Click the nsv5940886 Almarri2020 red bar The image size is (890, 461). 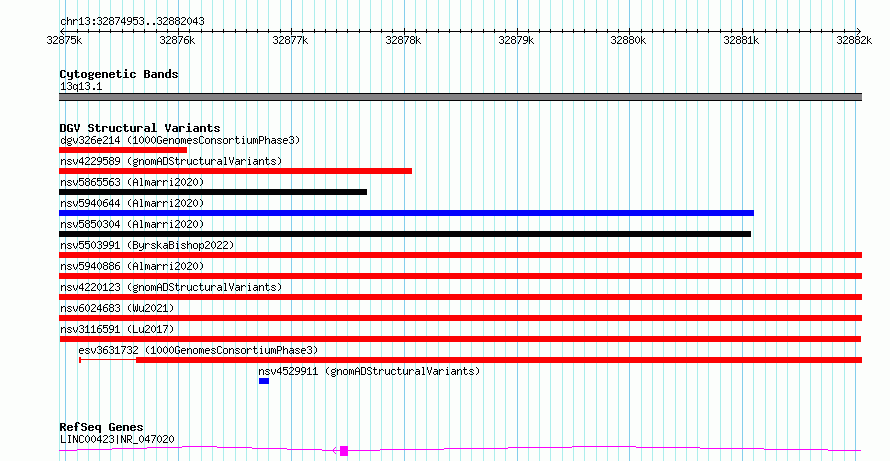tap(460, 276)
